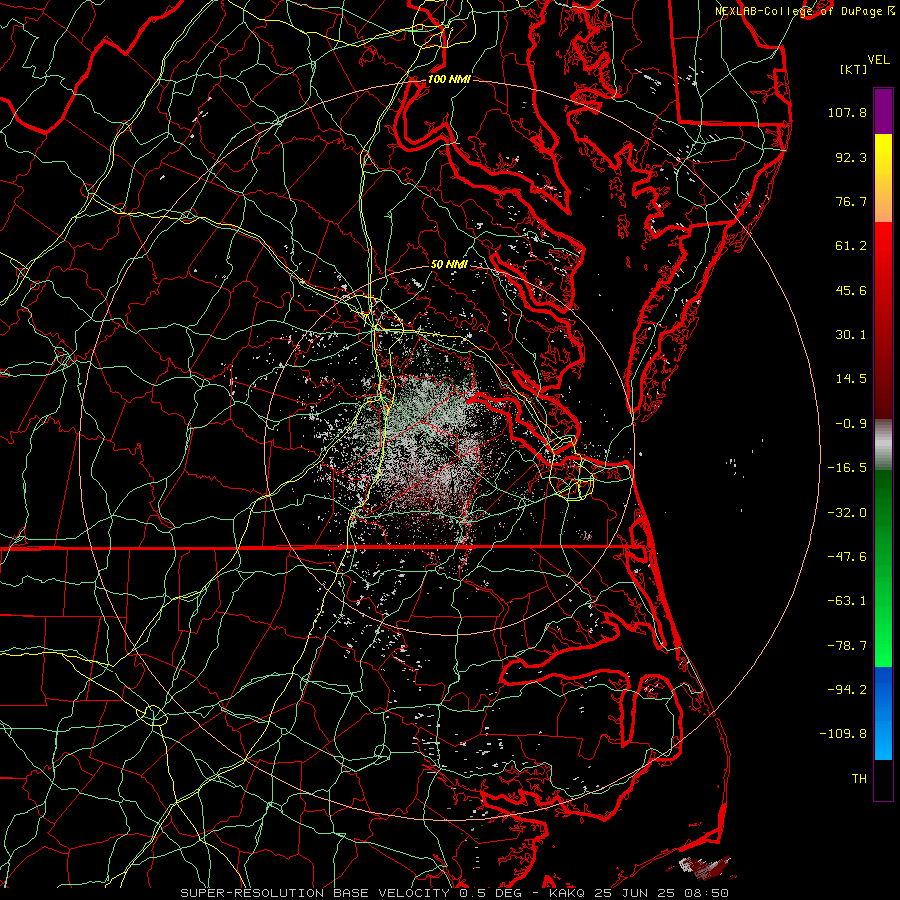Click the 45.6 velocity legend value
This screenshot has height=900, width=900.
pyautogui.click(x=851, y=290)
